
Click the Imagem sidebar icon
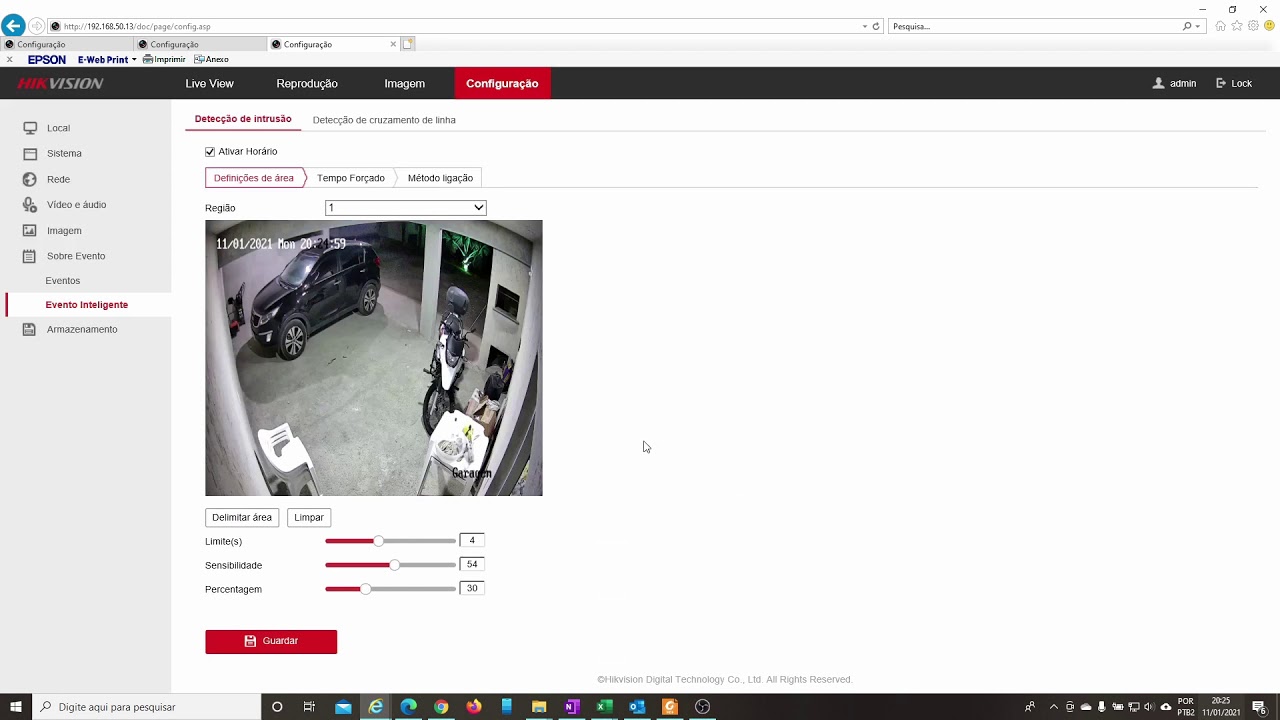[x=30, y=231]
